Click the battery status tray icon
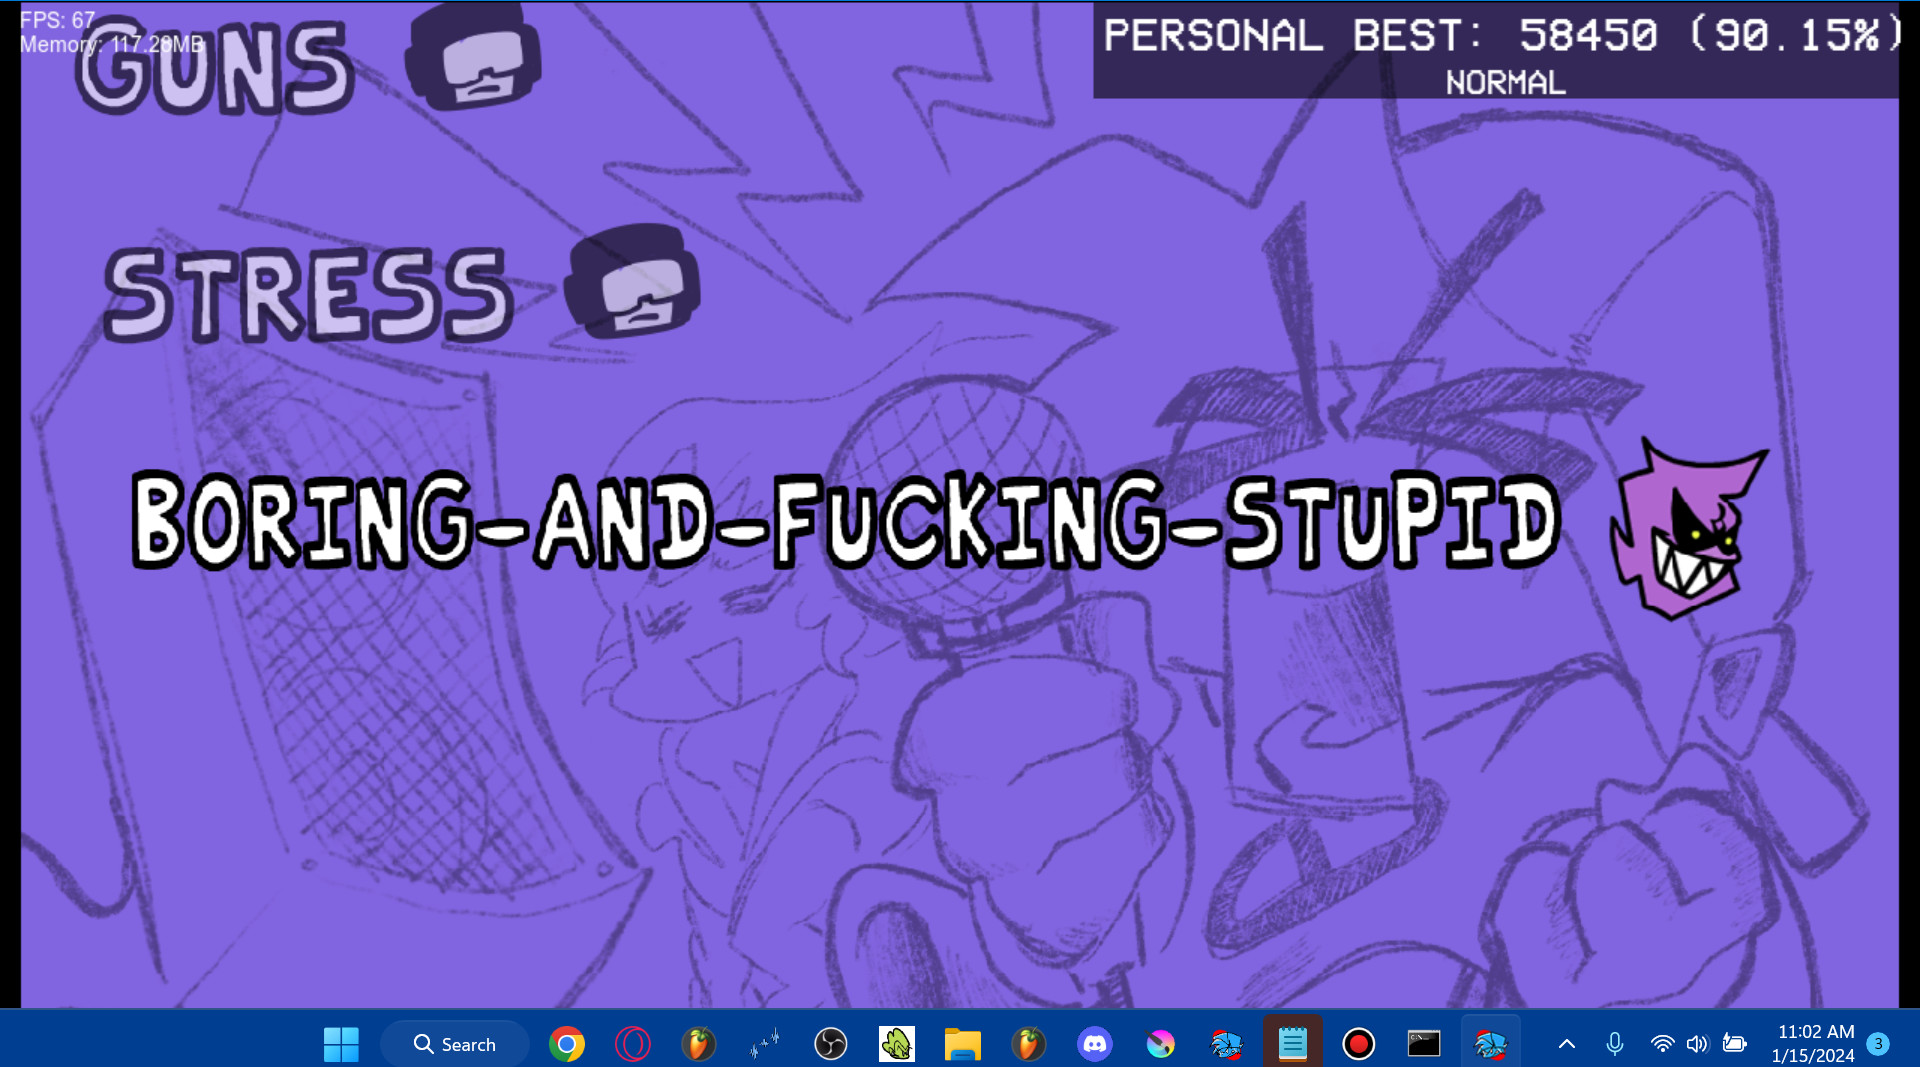Screen dimensions: 1920x1067 coord(1735,1044)
